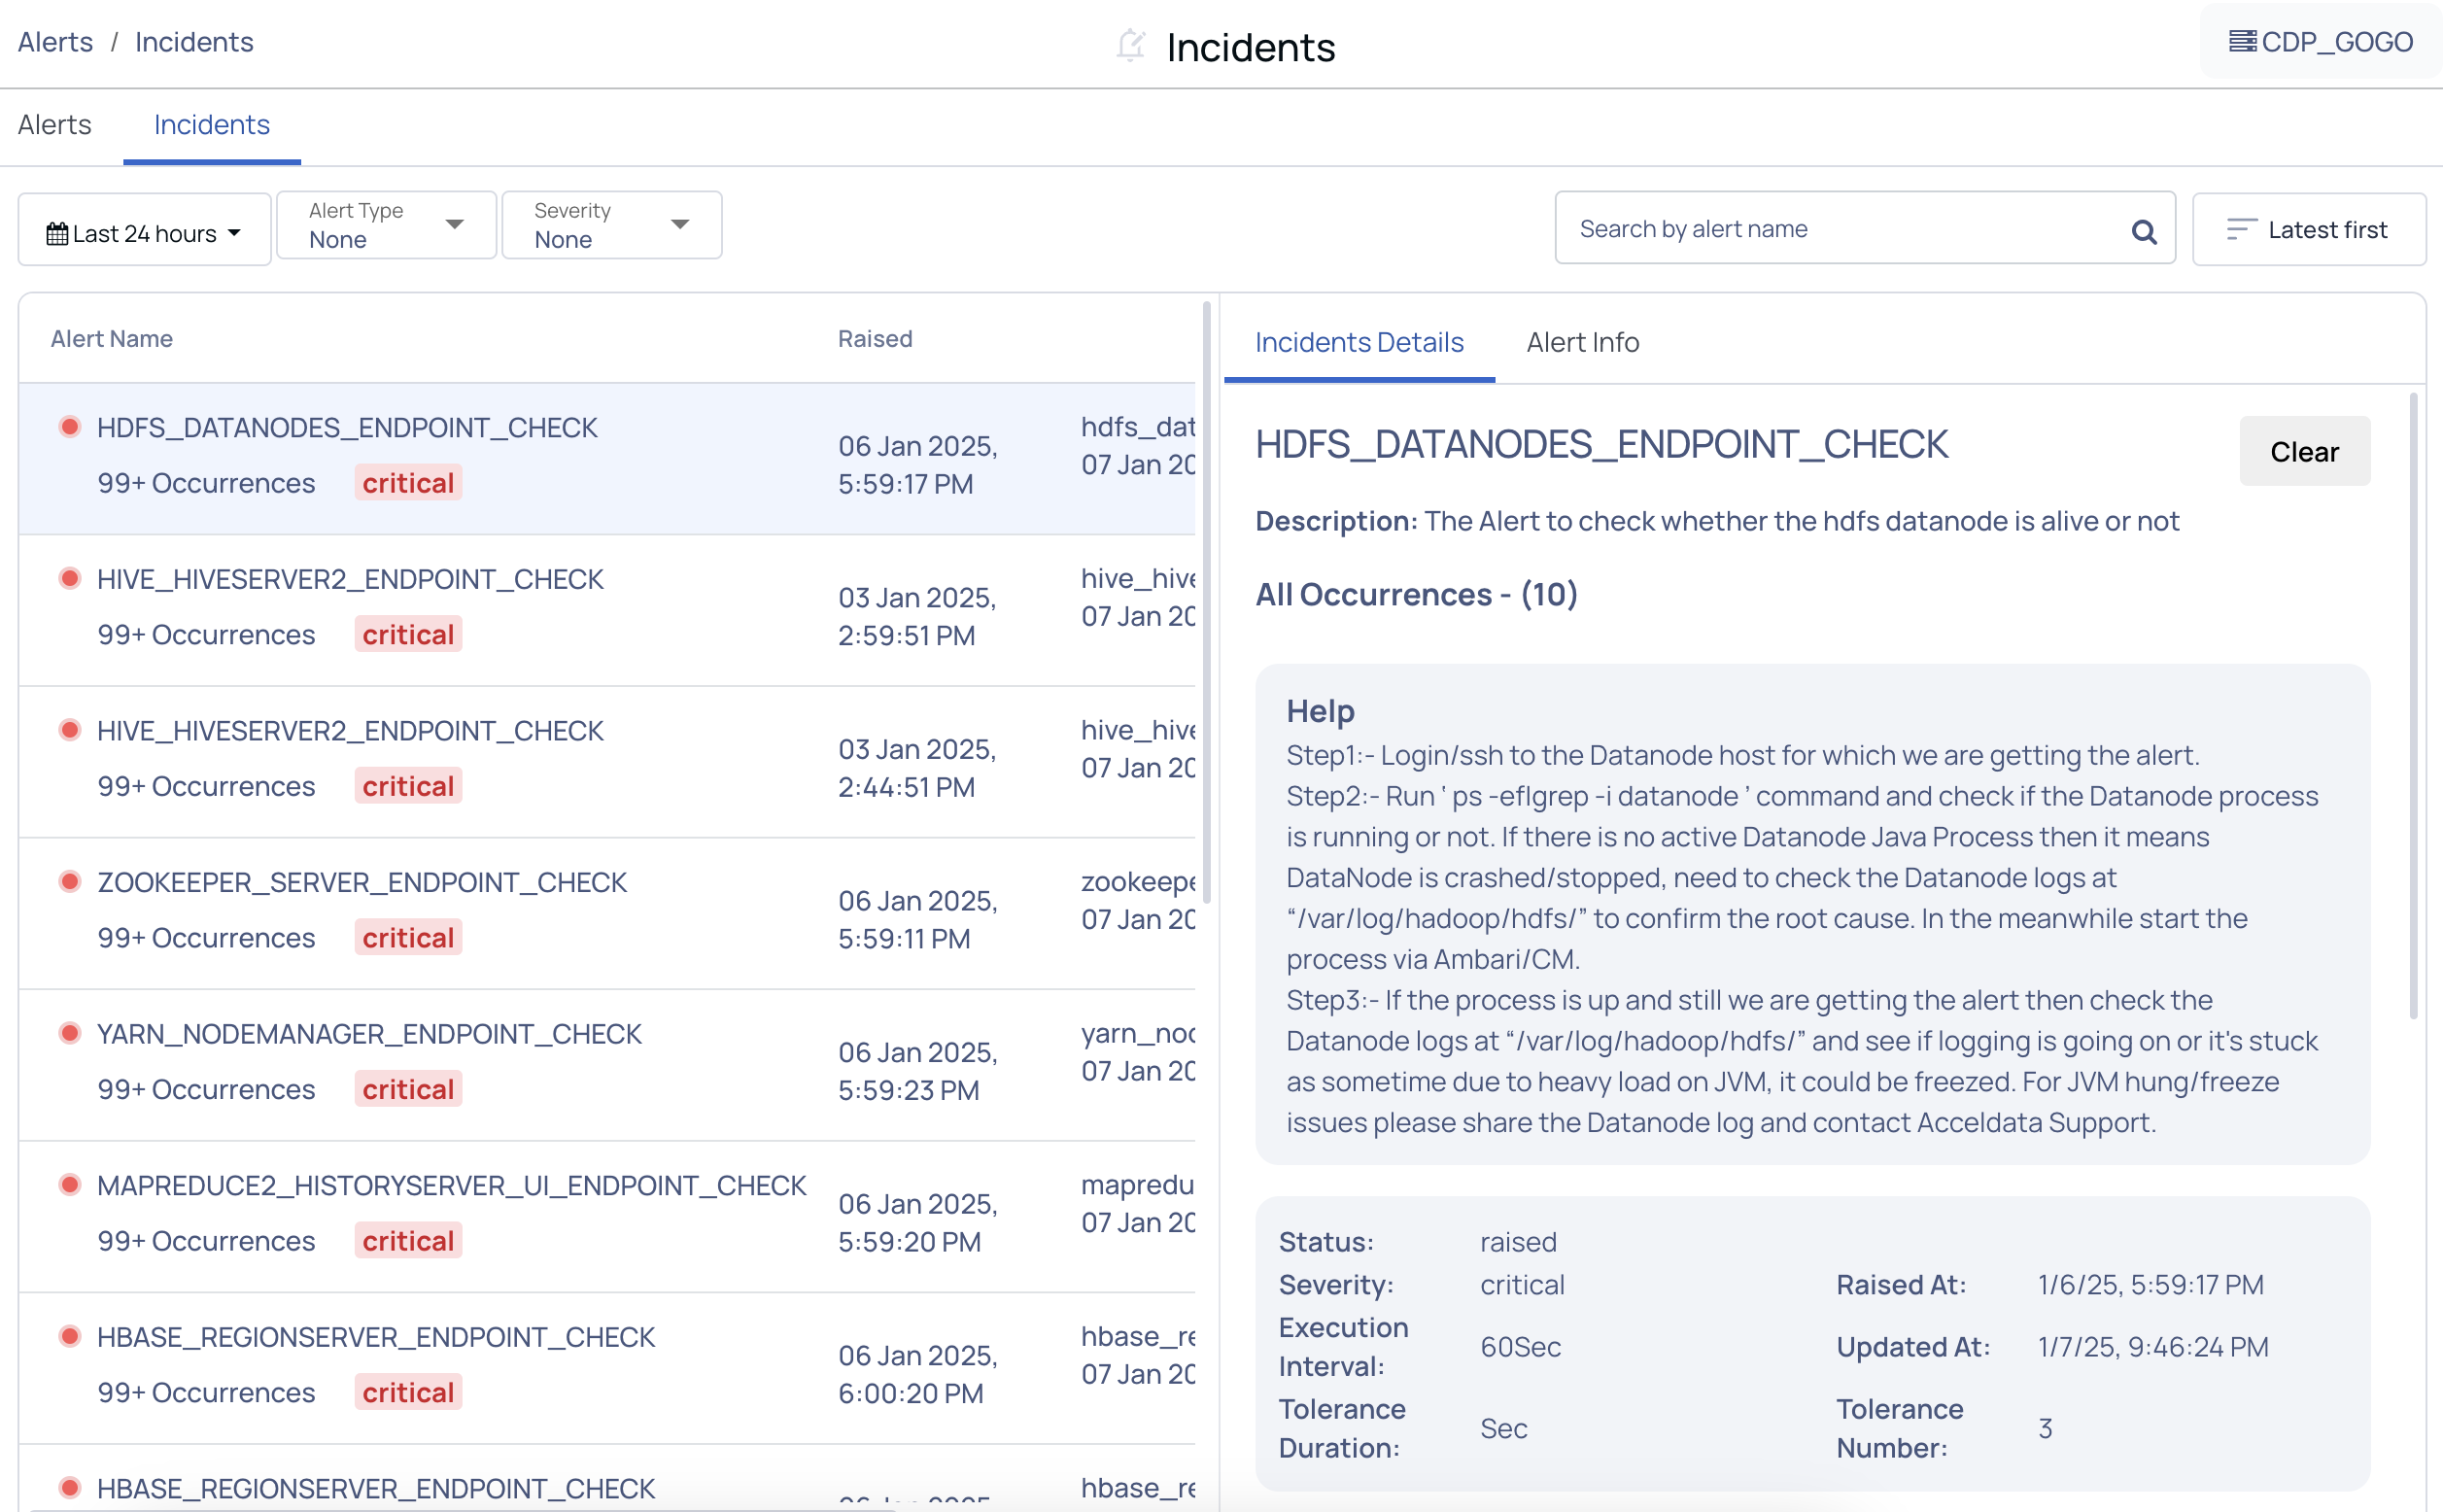The height and width of the screenshot is (1512, 2443).
Task: Click the calendar icon in the date filter
Action: point(57,233)
